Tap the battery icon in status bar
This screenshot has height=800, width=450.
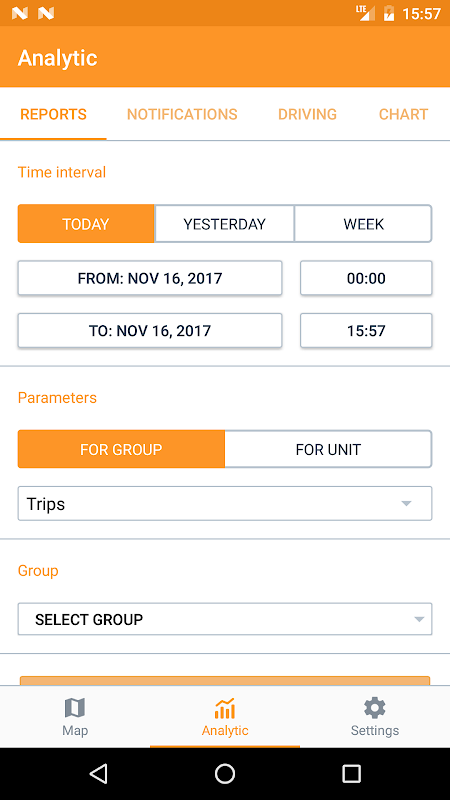point(389,13)
